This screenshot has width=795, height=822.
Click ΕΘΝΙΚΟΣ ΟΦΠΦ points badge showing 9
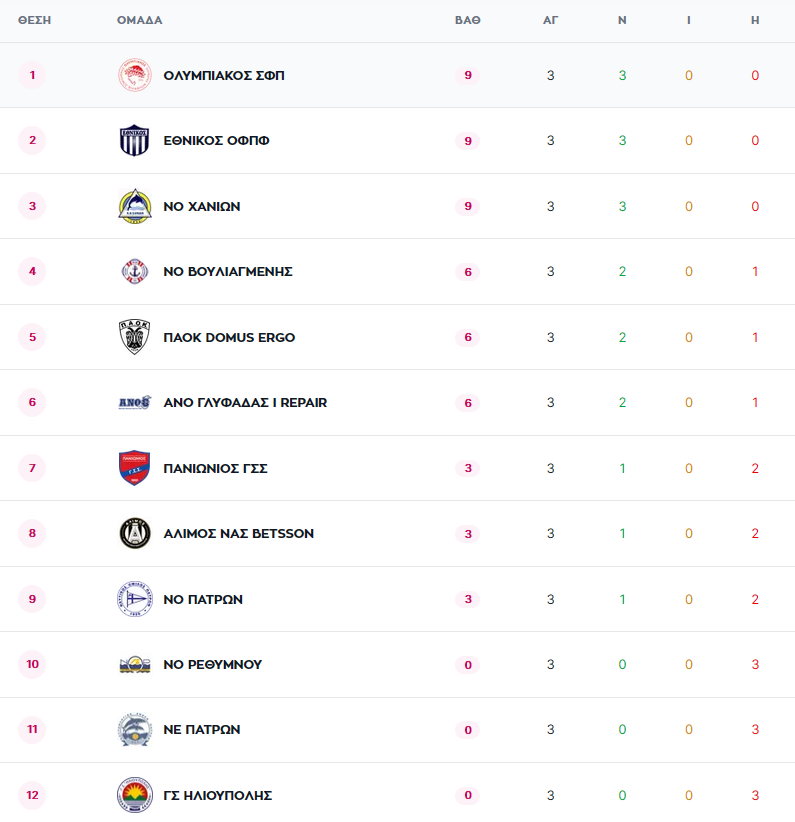tap(467, 141)
